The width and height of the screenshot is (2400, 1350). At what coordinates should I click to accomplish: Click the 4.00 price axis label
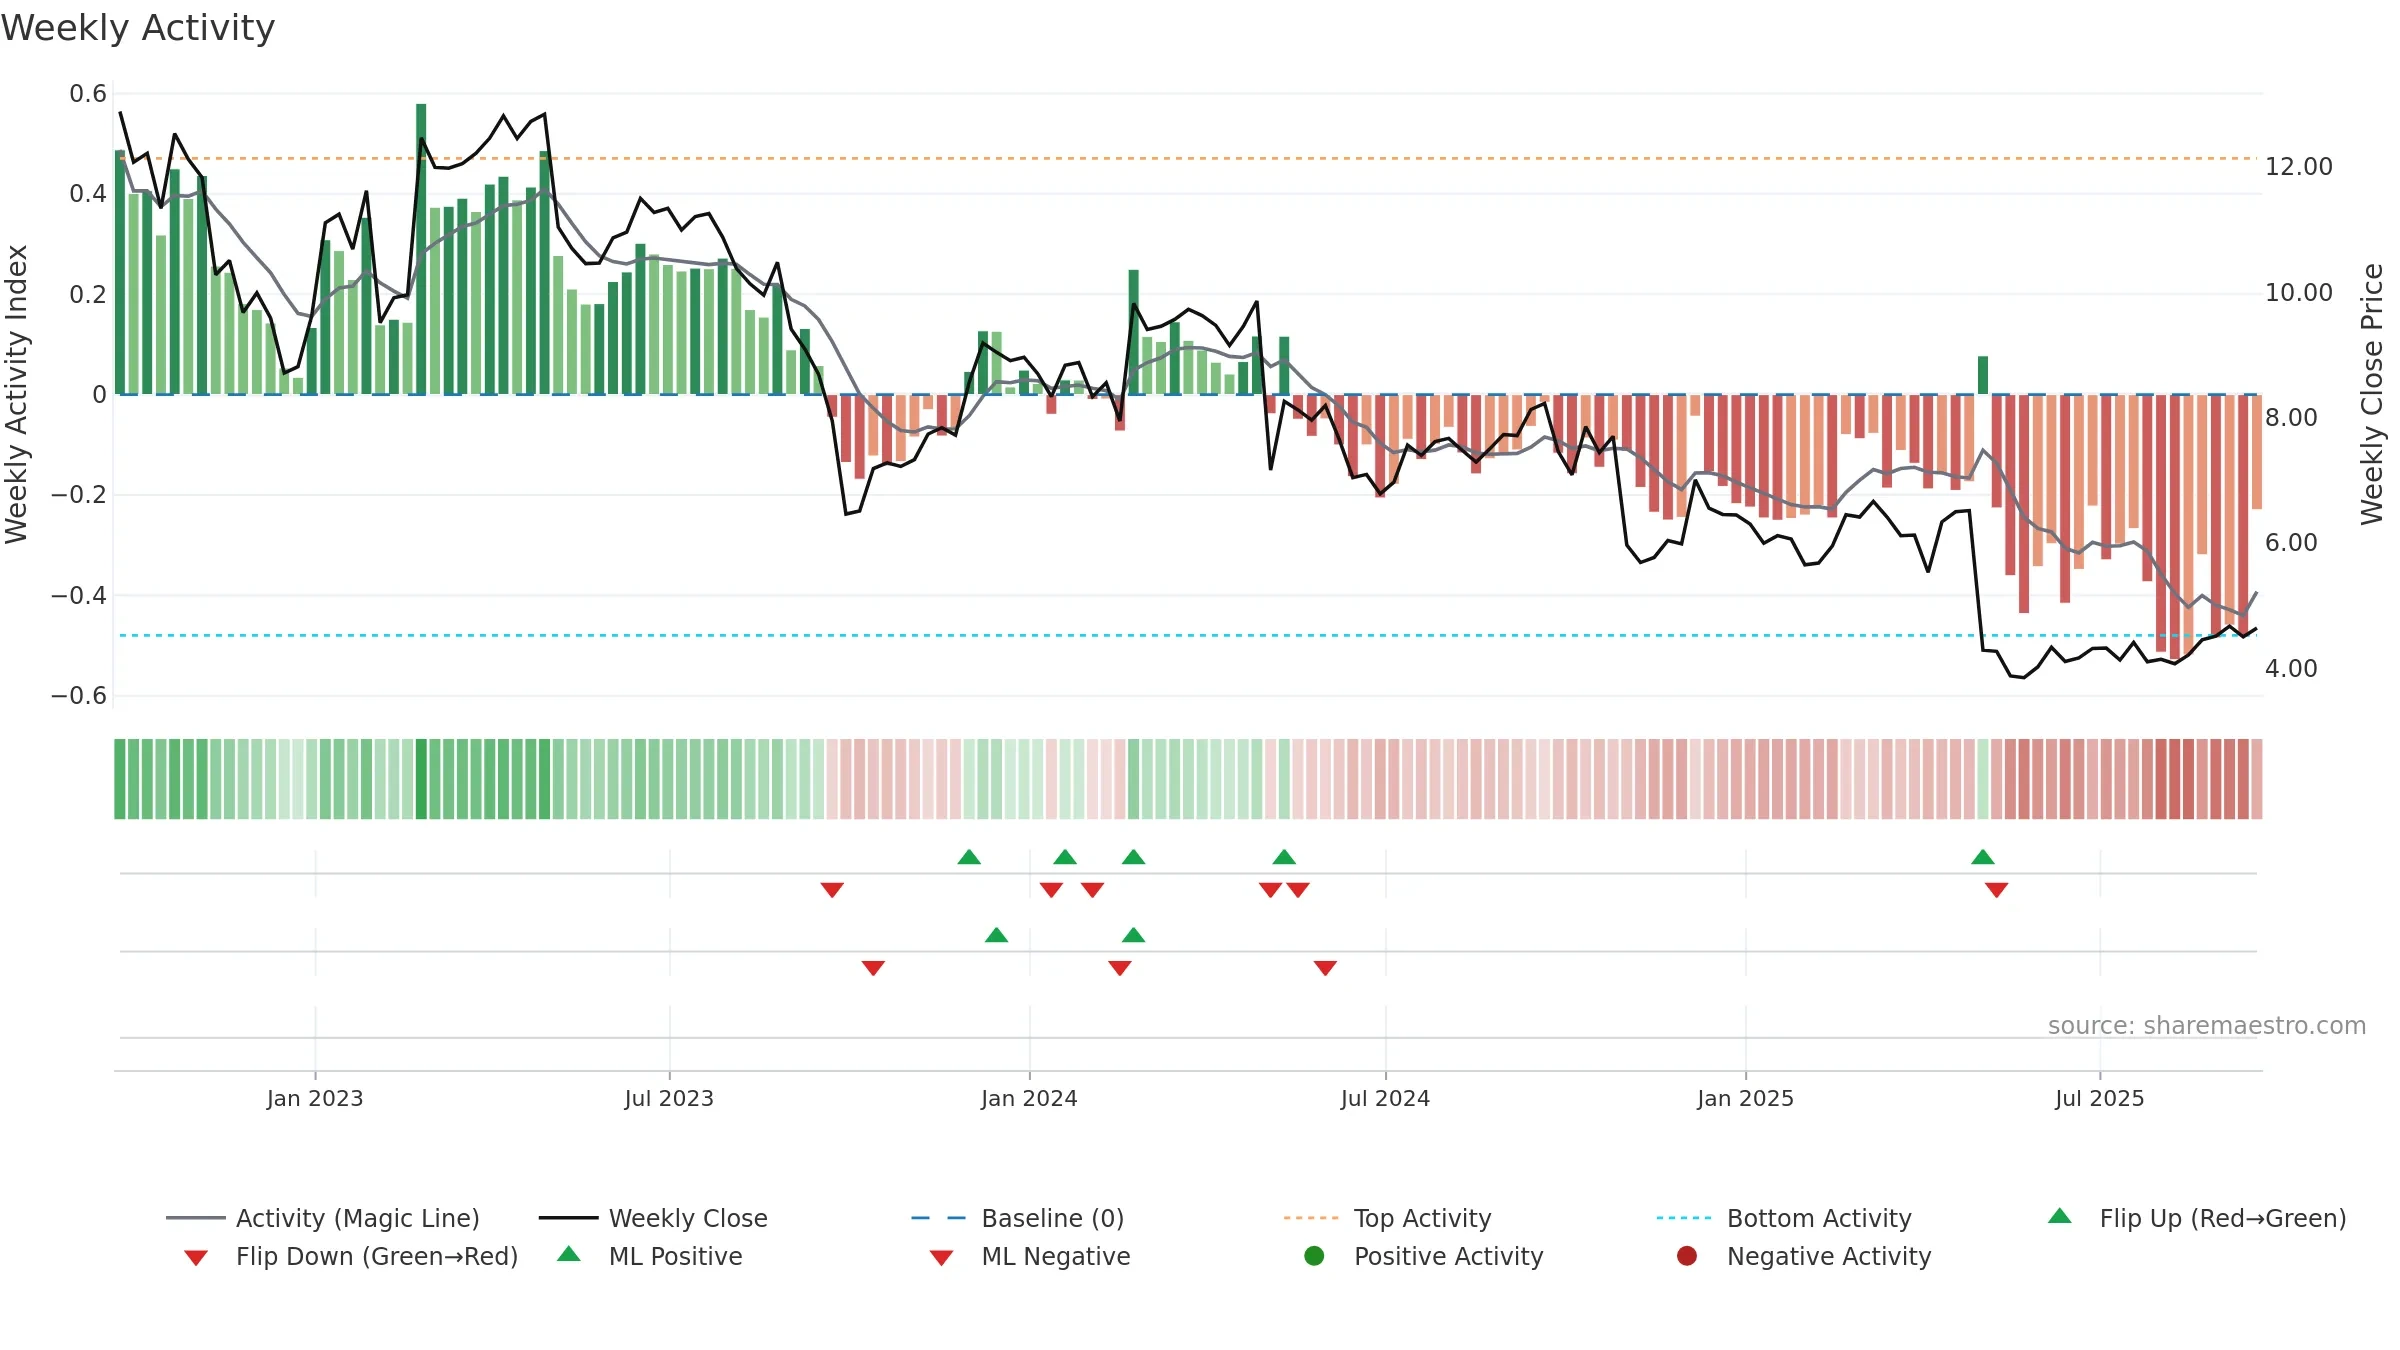click(x=2291, y=669)
